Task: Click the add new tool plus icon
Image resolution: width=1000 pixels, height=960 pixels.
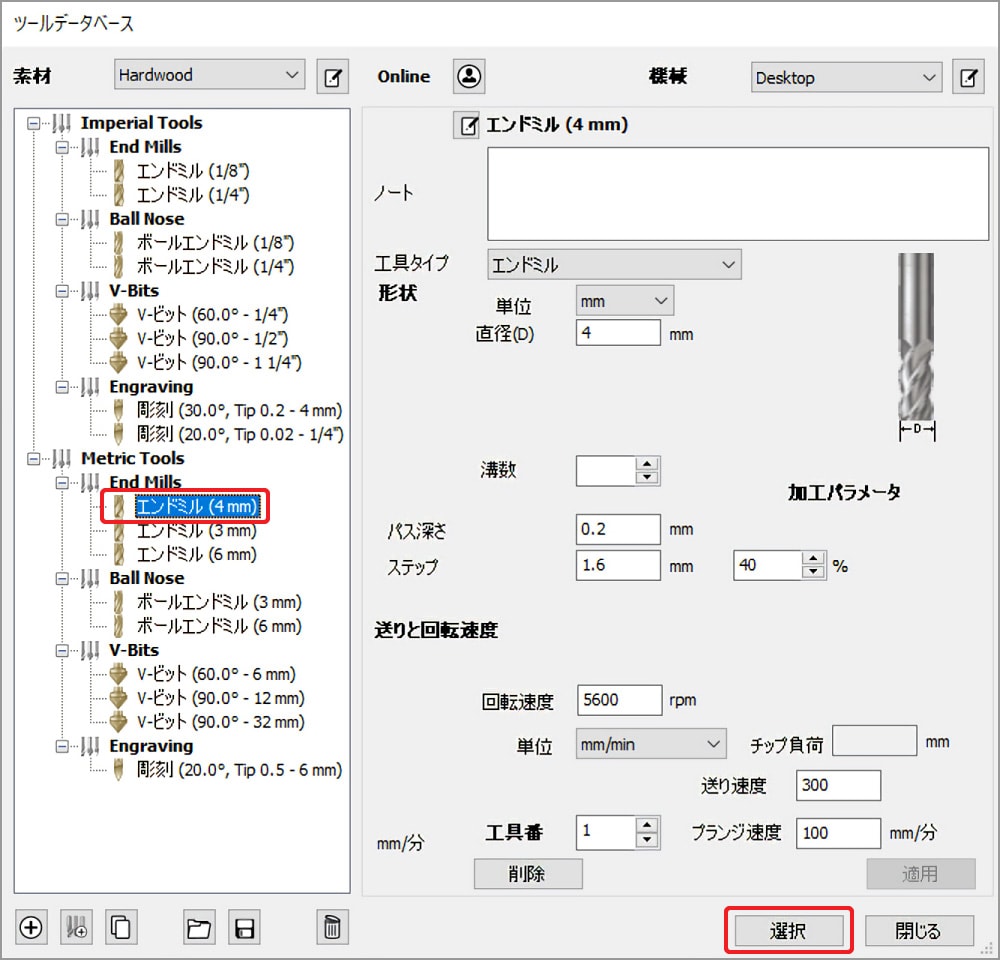Action: coord(31,927)
